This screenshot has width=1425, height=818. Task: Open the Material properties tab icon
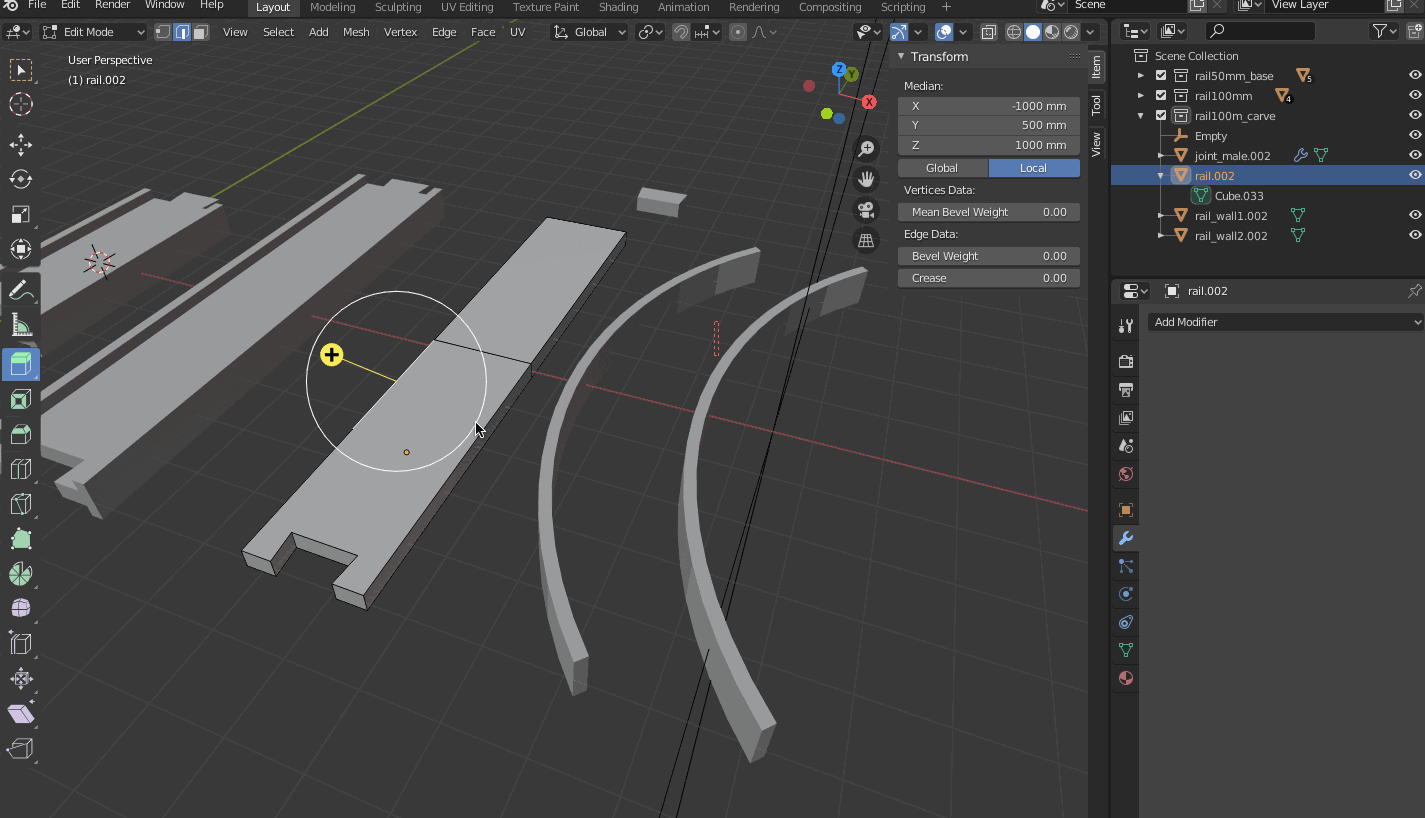1126,678
